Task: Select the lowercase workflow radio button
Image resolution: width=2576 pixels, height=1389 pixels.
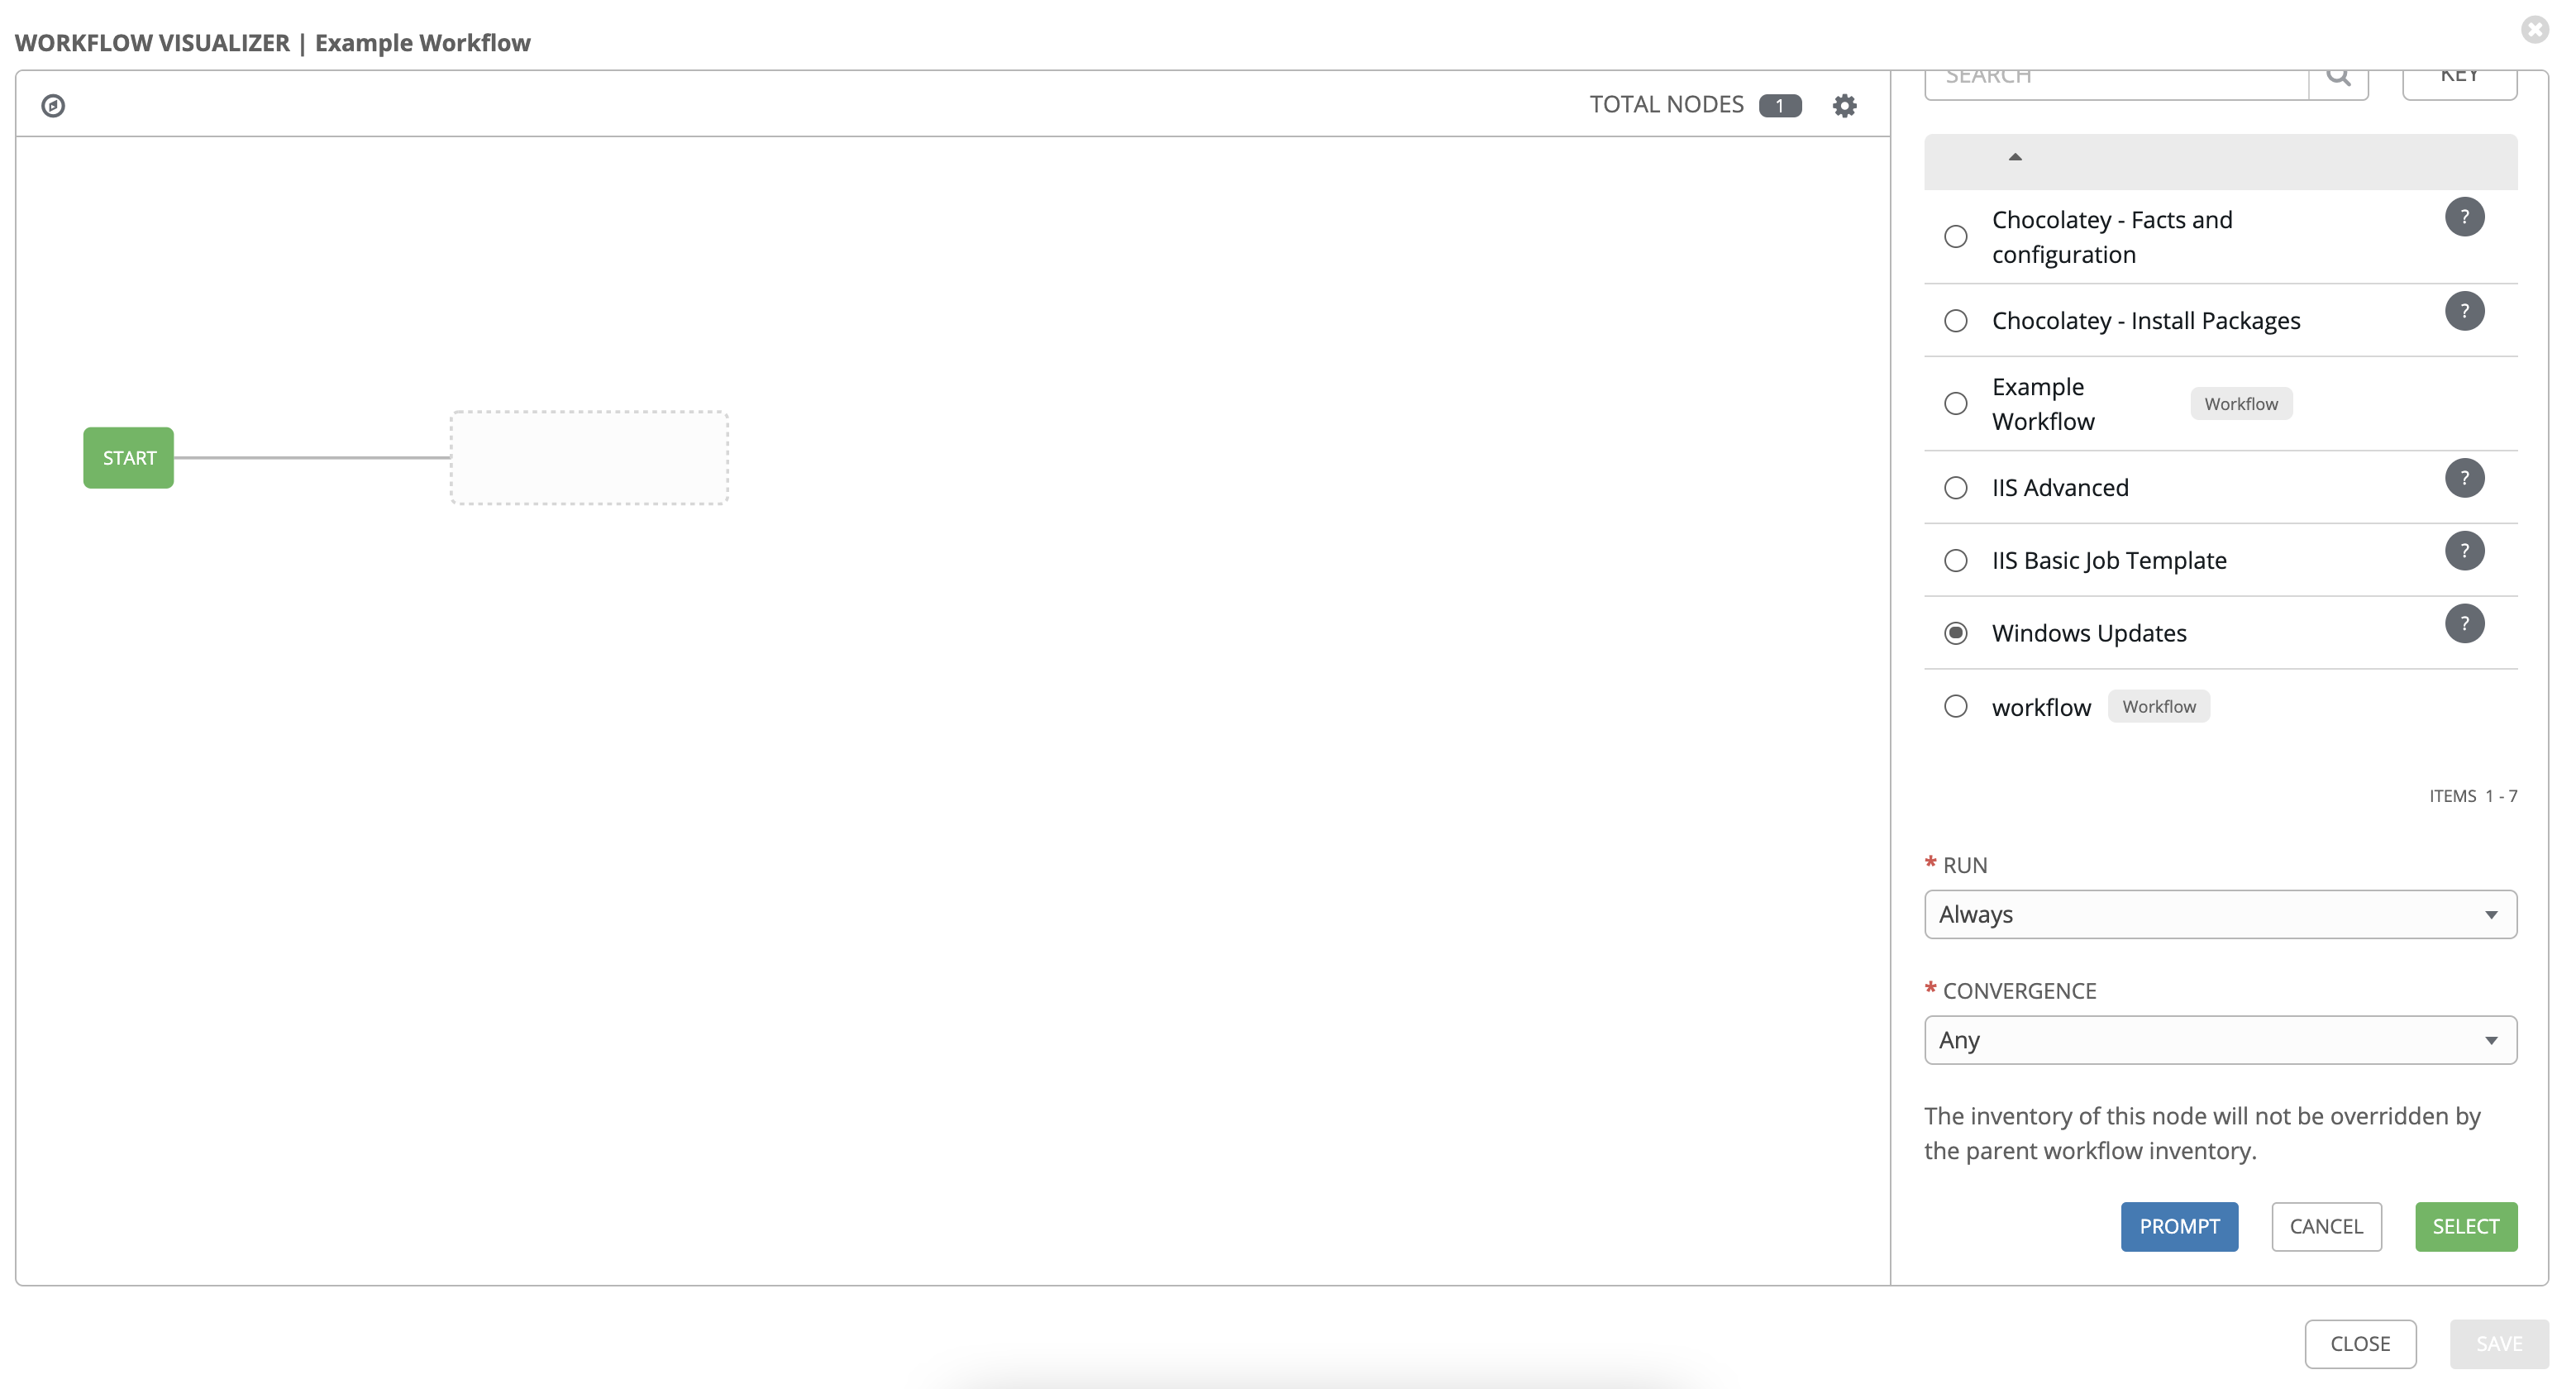Action: 1955,707
